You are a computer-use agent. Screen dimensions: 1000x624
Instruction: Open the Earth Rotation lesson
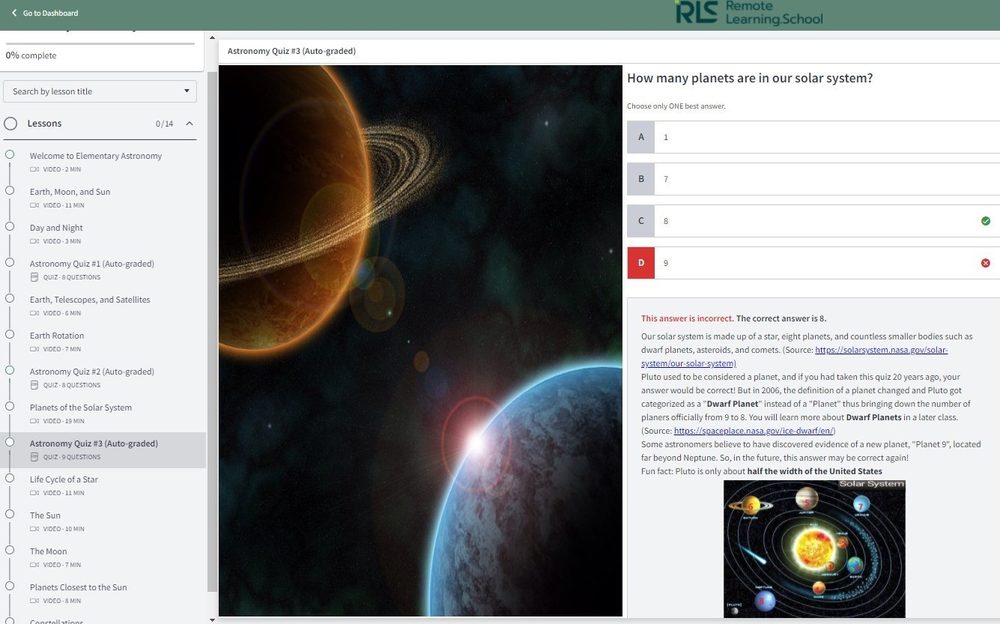point(57,336)
